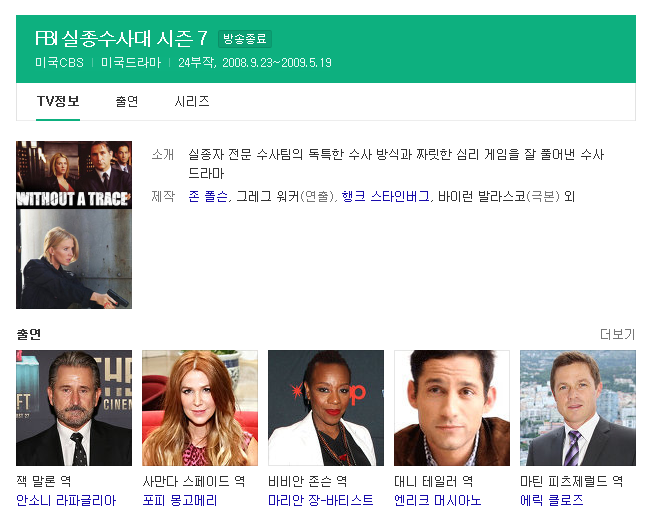This screenshot has height=520, width=660.
Task: Click the 출연 section heading
Action: click(x=29, y=334)
